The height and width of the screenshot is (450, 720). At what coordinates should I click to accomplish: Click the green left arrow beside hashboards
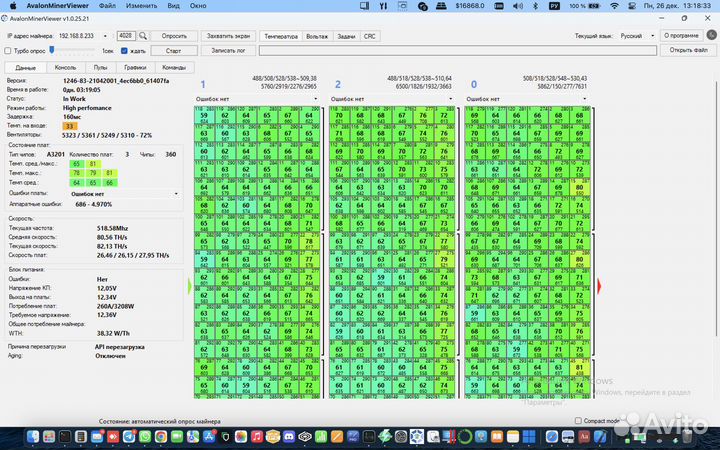pyautogui.click(x=190, y=286)
